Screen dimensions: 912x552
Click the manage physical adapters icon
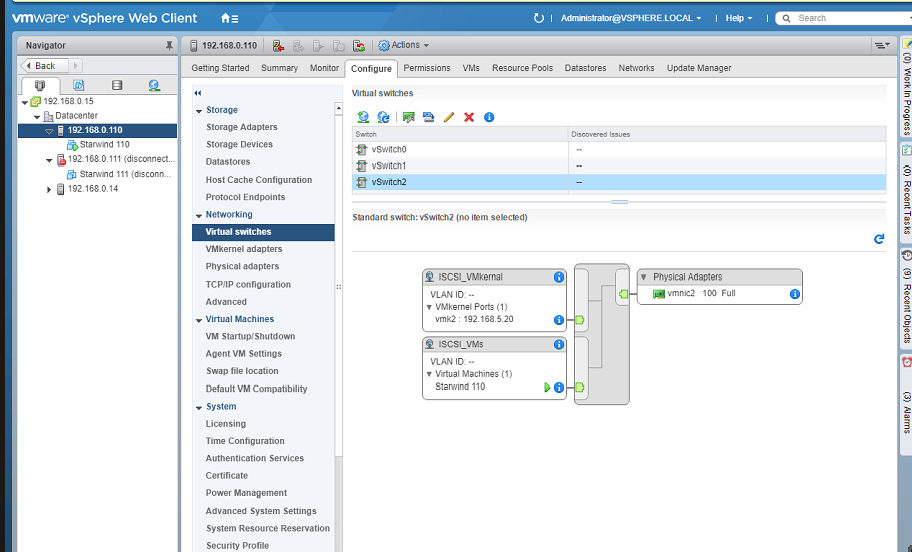tap(408, 117)
